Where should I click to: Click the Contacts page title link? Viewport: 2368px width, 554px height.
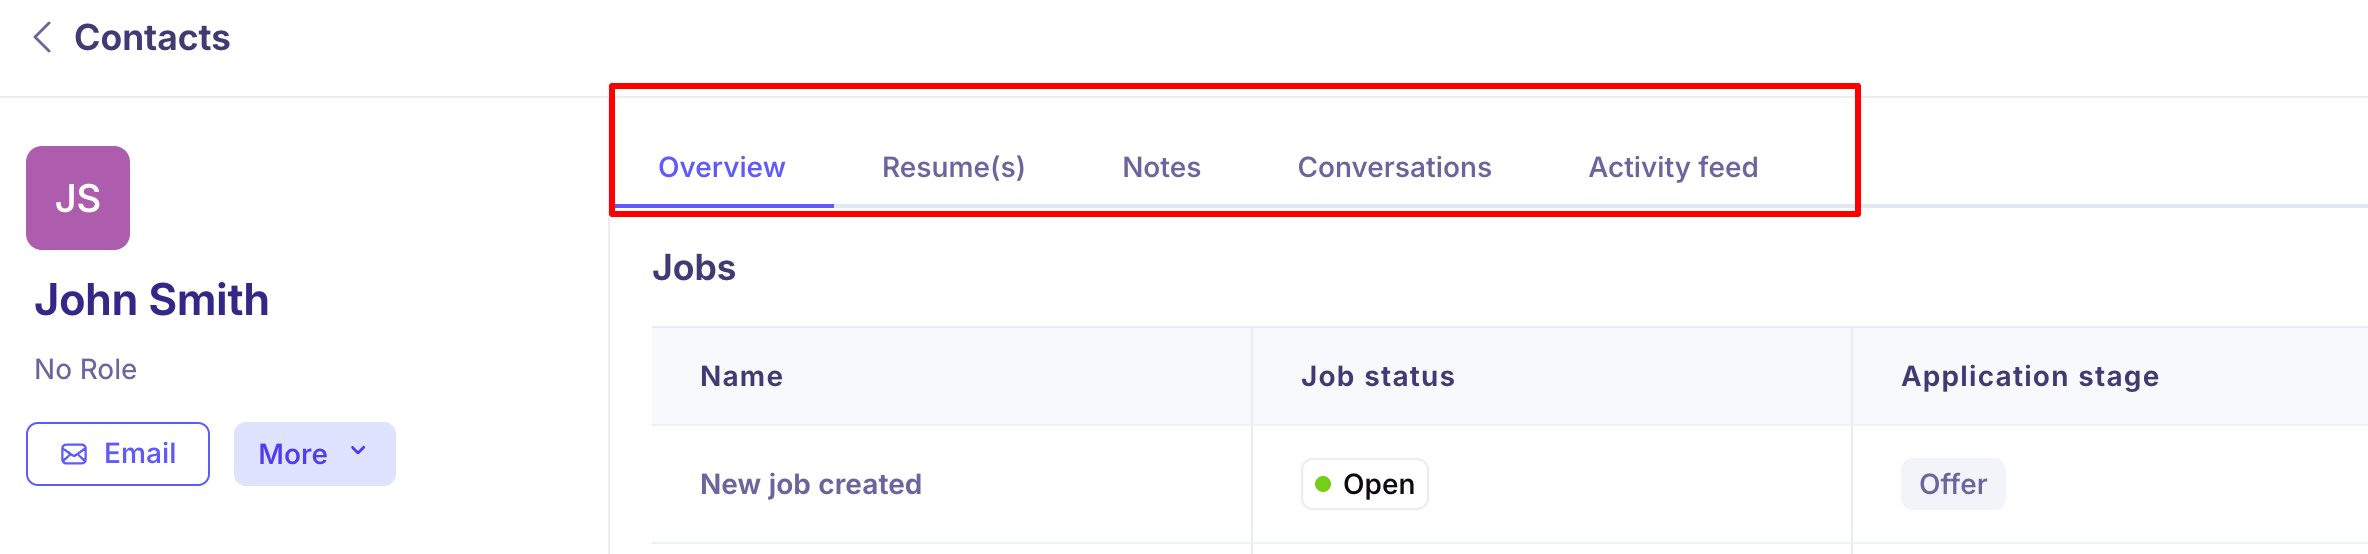point(152,38)
